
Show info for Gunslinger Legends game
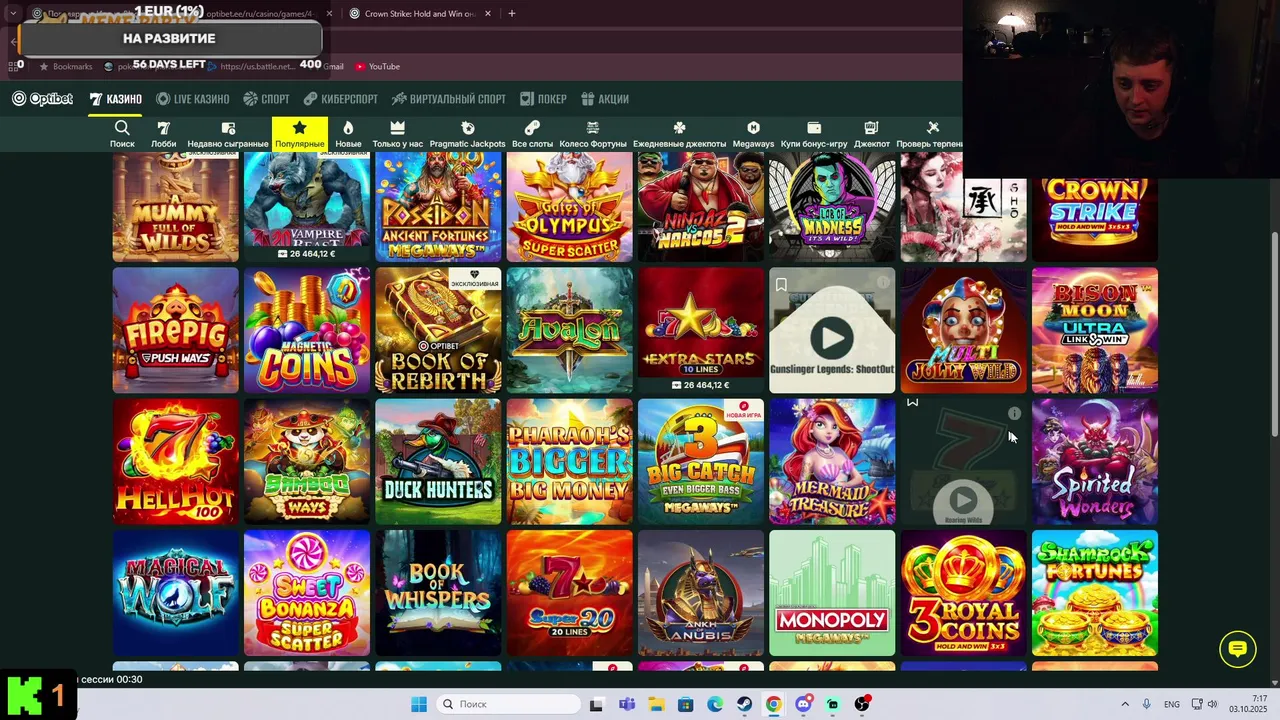click(883, 283)
